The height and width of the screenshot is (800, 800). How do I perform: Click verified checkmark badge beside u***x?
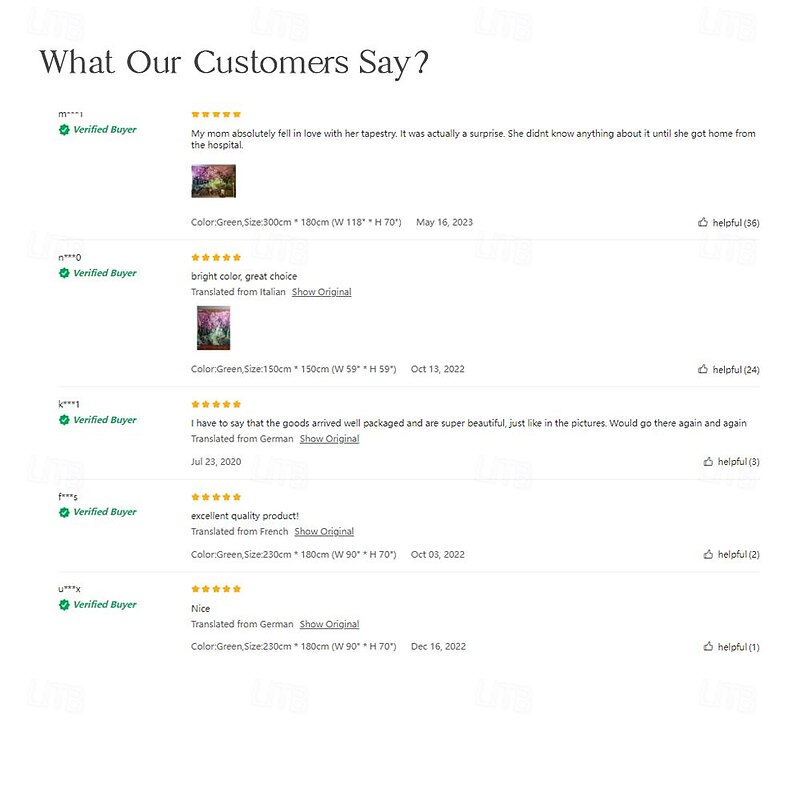click(x=64, y=605)
